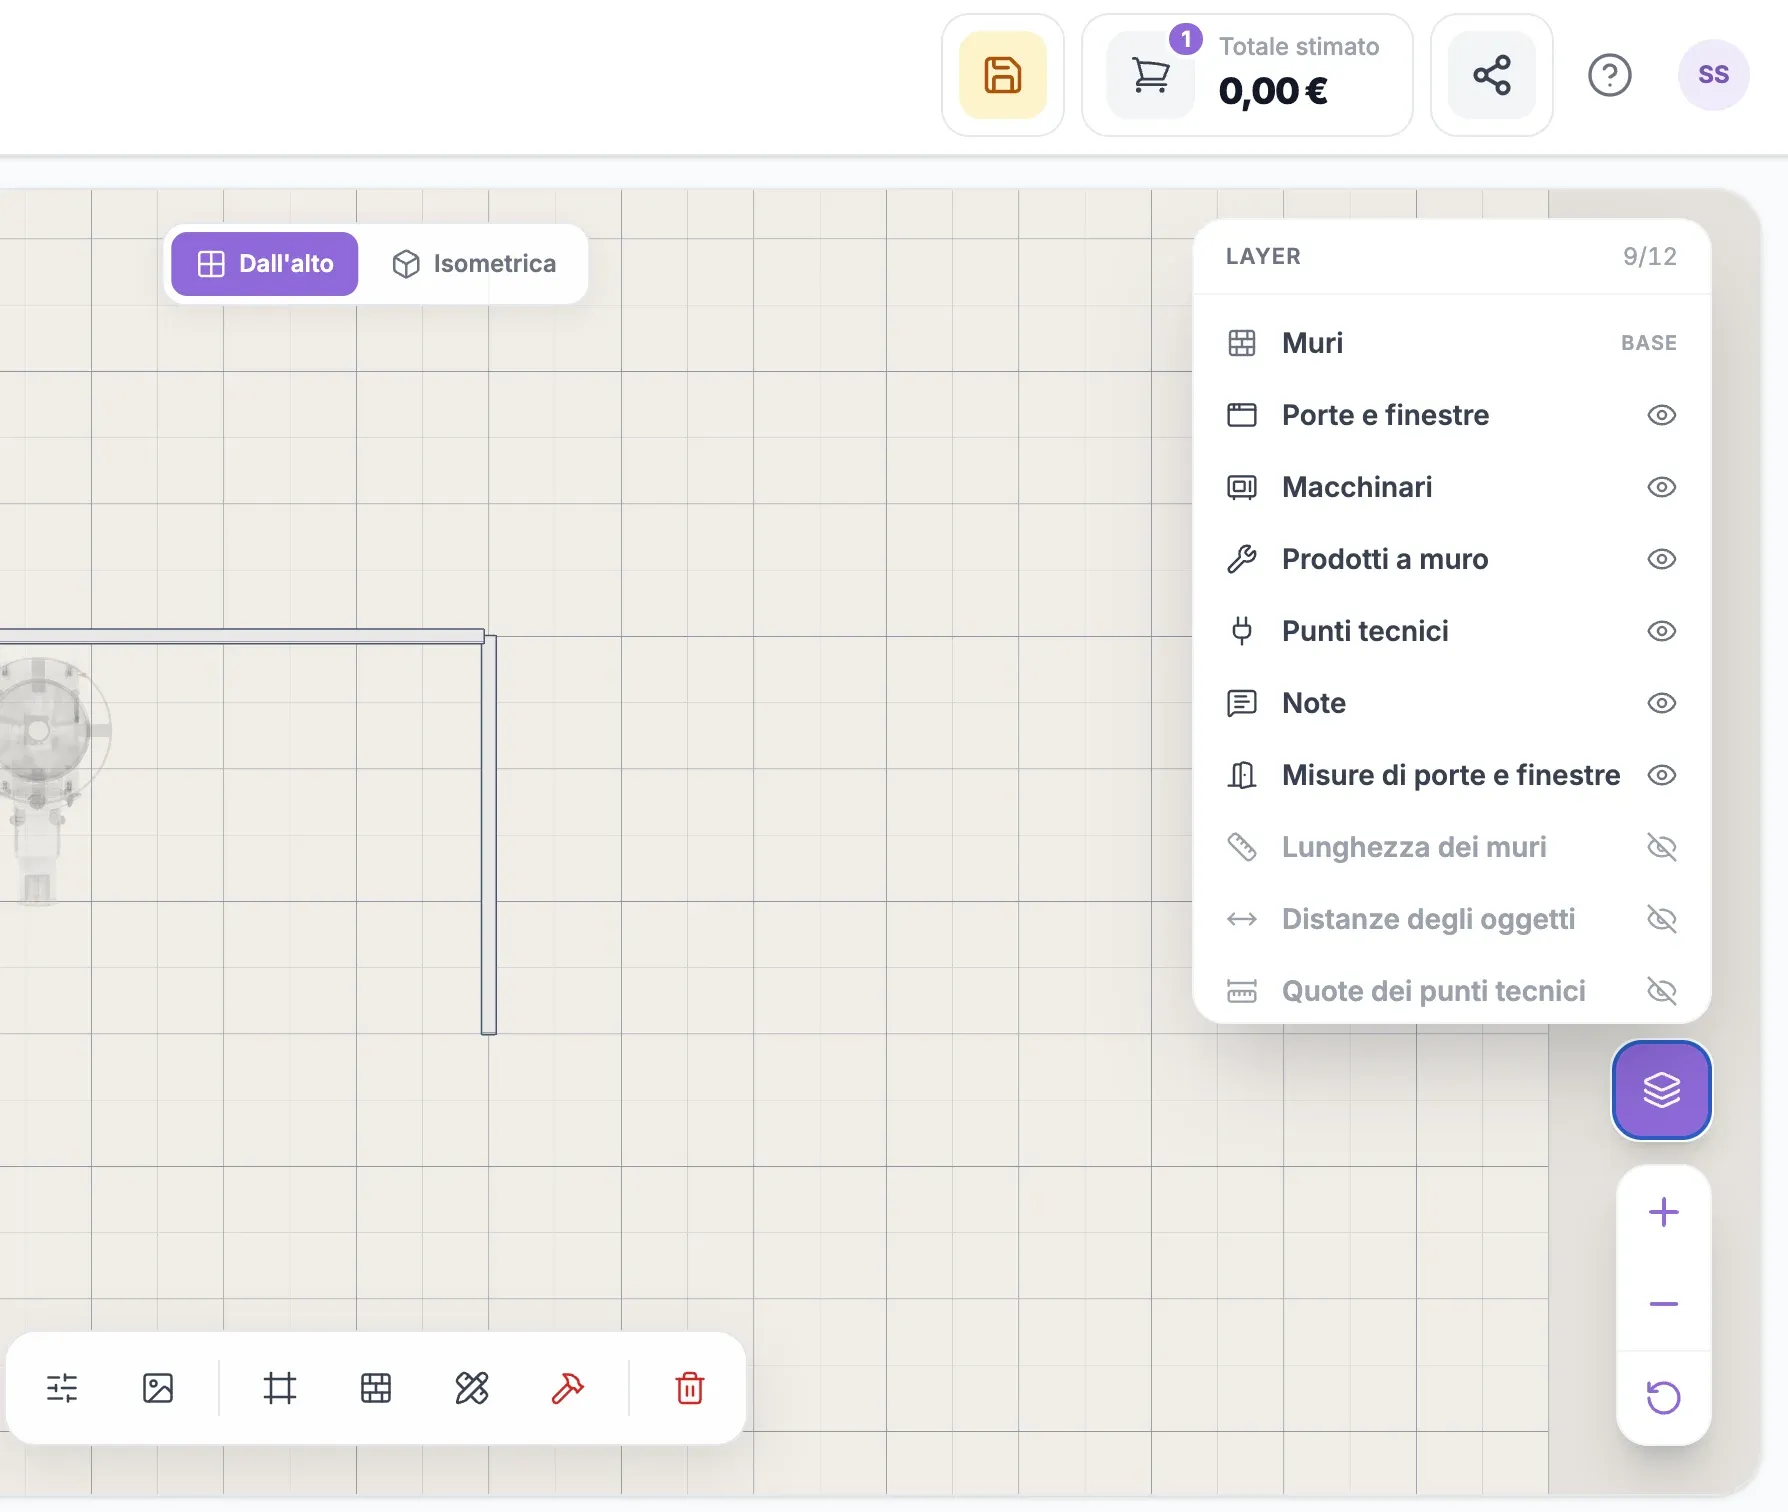This screenshot has width=1788, height=1512.
Task: Open the SS user avatar
Action: pyautogui.click(x=1713, y=75)
